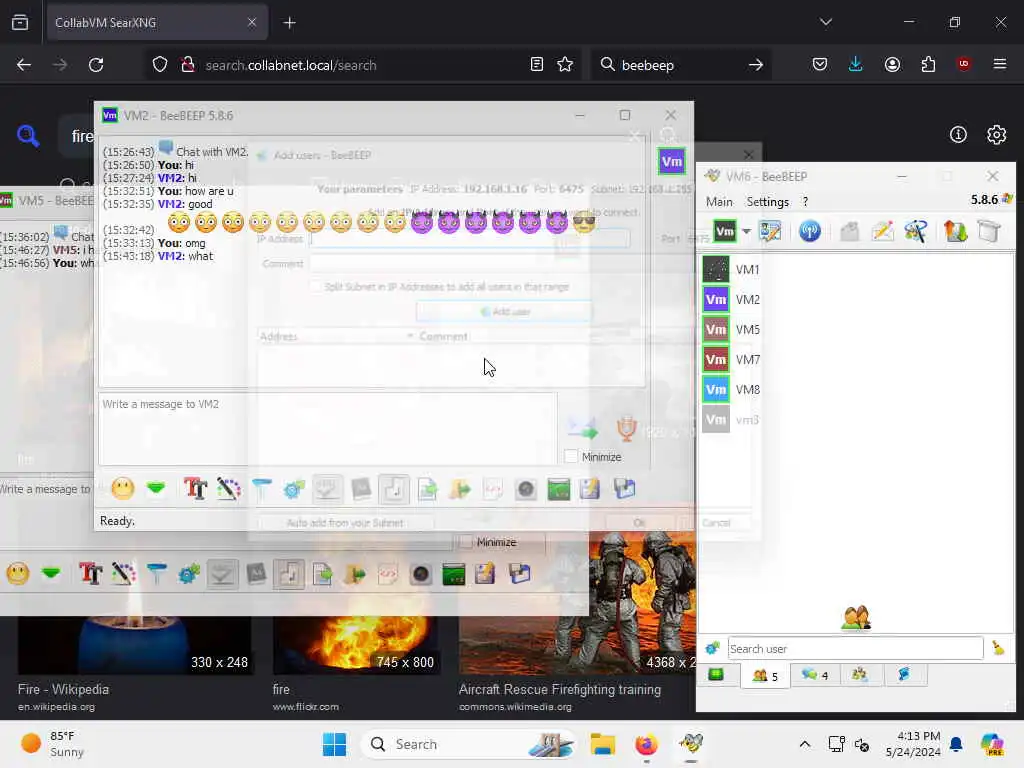Click the gear icon left of Search user
The image size is (1024, 768).
[712, 648]
